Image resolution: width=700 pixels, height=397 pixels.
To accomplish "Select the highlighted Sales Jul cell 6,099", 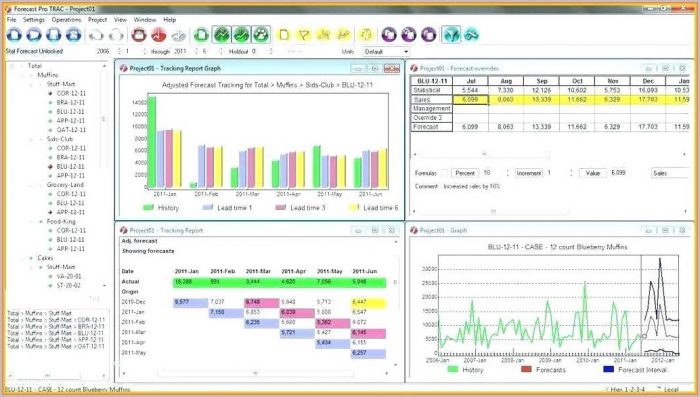I will [470, 100].
